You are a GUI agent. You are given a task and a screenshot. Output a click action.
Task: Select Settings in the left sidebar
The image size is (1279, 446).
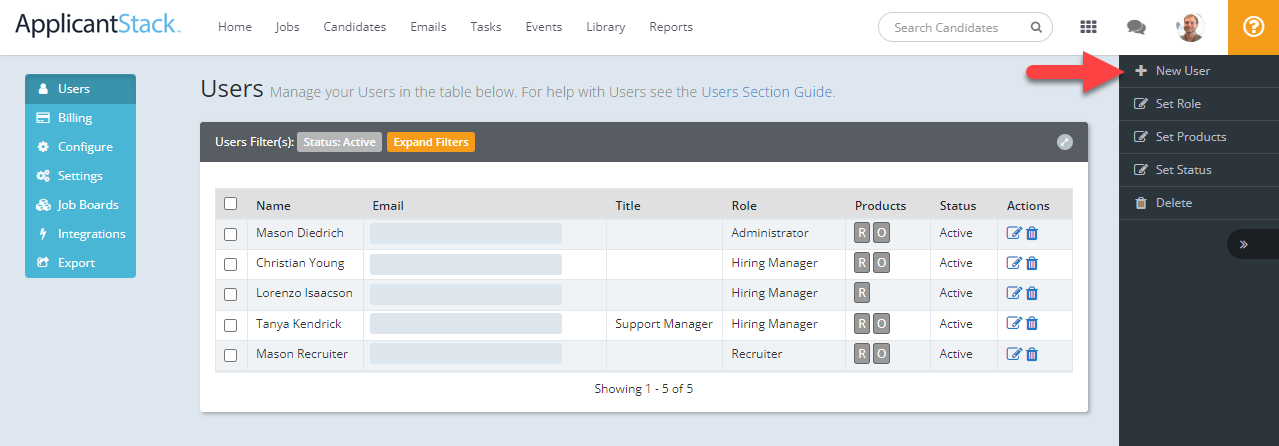click(80, 176)
